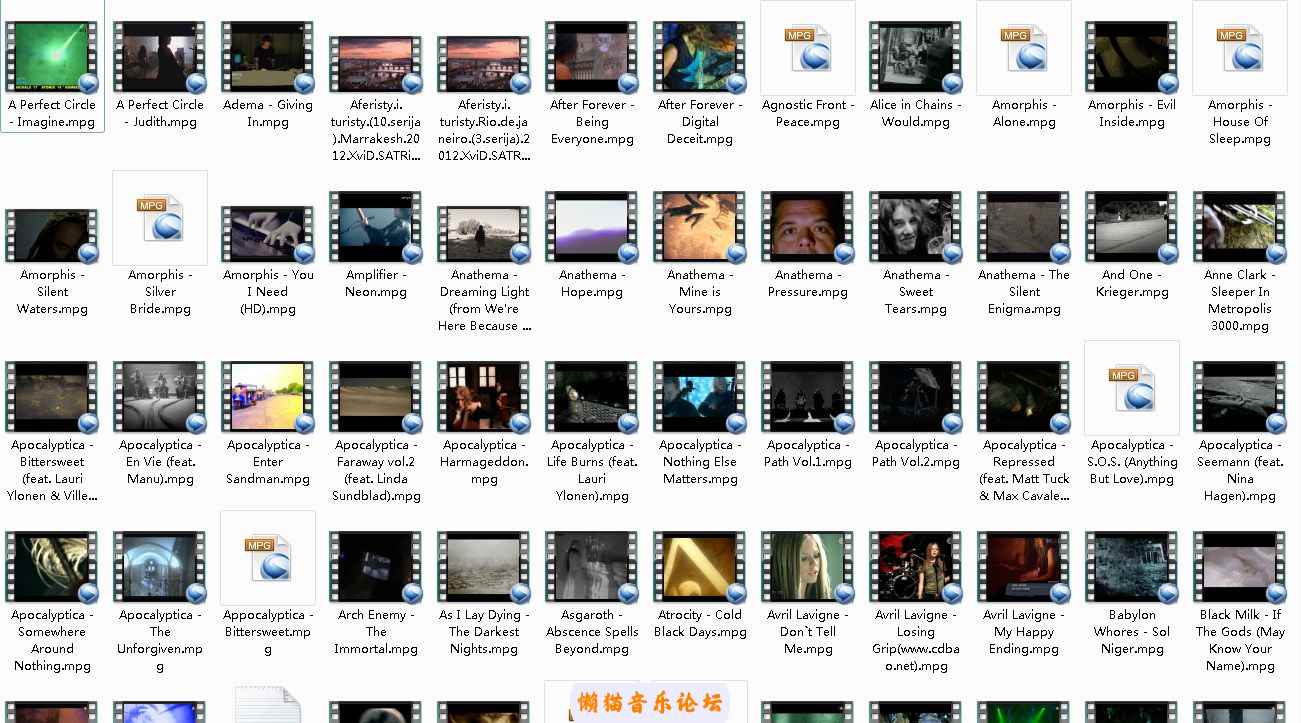Click the filename text "Agnostic Front - Peace.mpg"
The height and width of the screenshot is (723, 1301).
(808, 113)
